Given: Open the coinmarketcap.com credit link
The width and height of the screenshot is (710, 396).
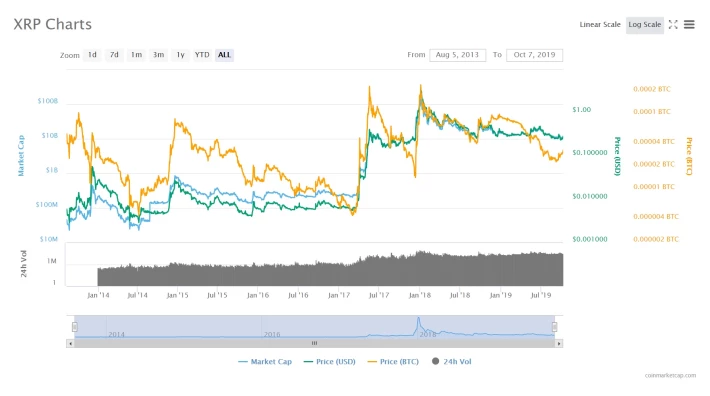Looking at the screenshot, I should coord(670,375).
